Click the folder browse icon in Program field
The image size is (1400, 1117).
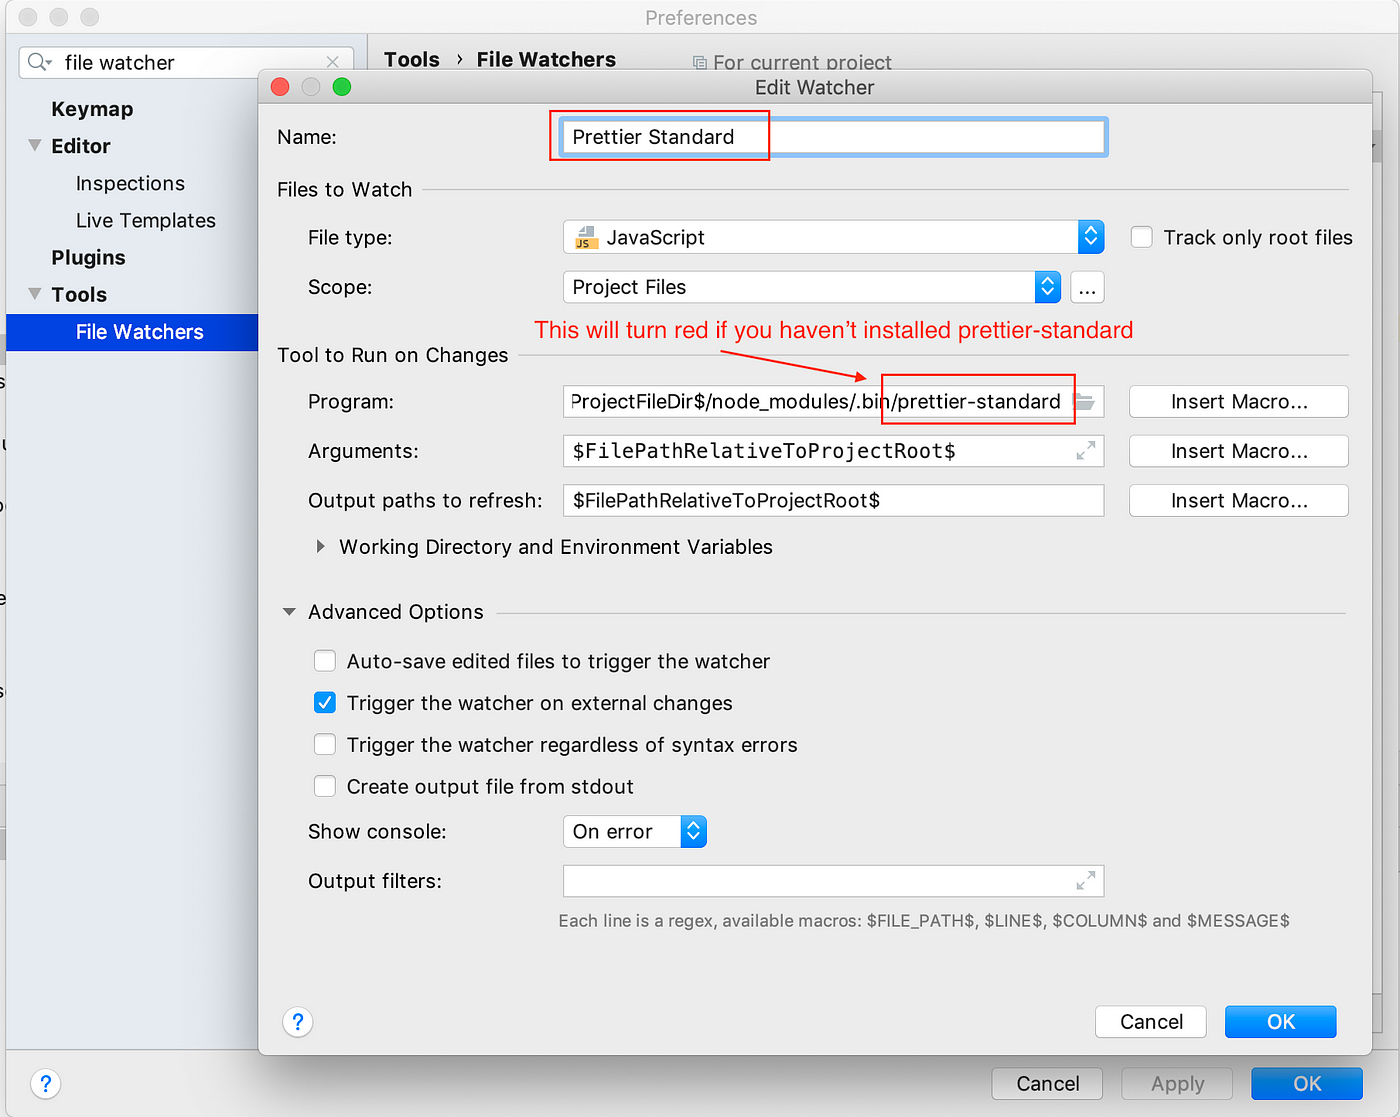1086,401
